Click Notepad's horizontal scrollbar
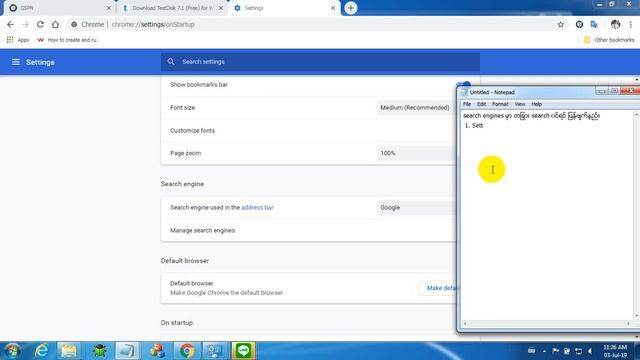Screen dimensions: 640x360 click(547, 324)
